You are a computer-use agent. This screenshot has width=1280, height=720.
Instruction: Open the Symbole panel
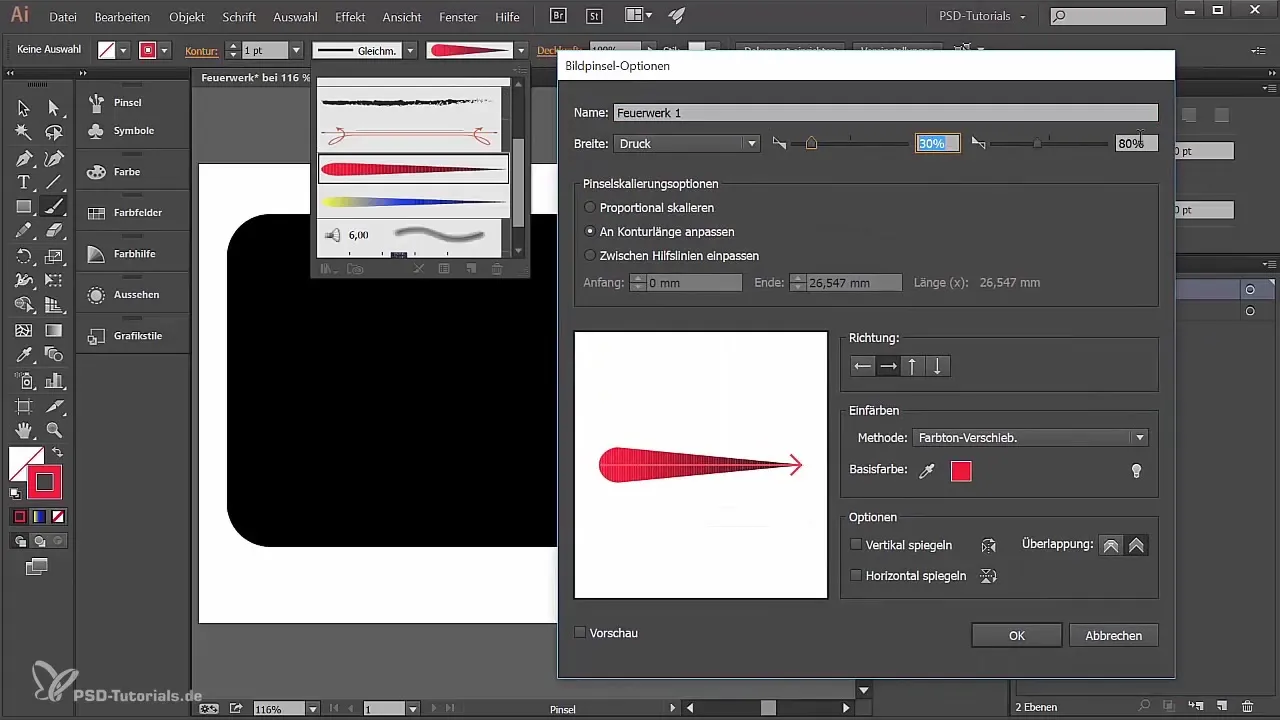[x=133, y=131]
